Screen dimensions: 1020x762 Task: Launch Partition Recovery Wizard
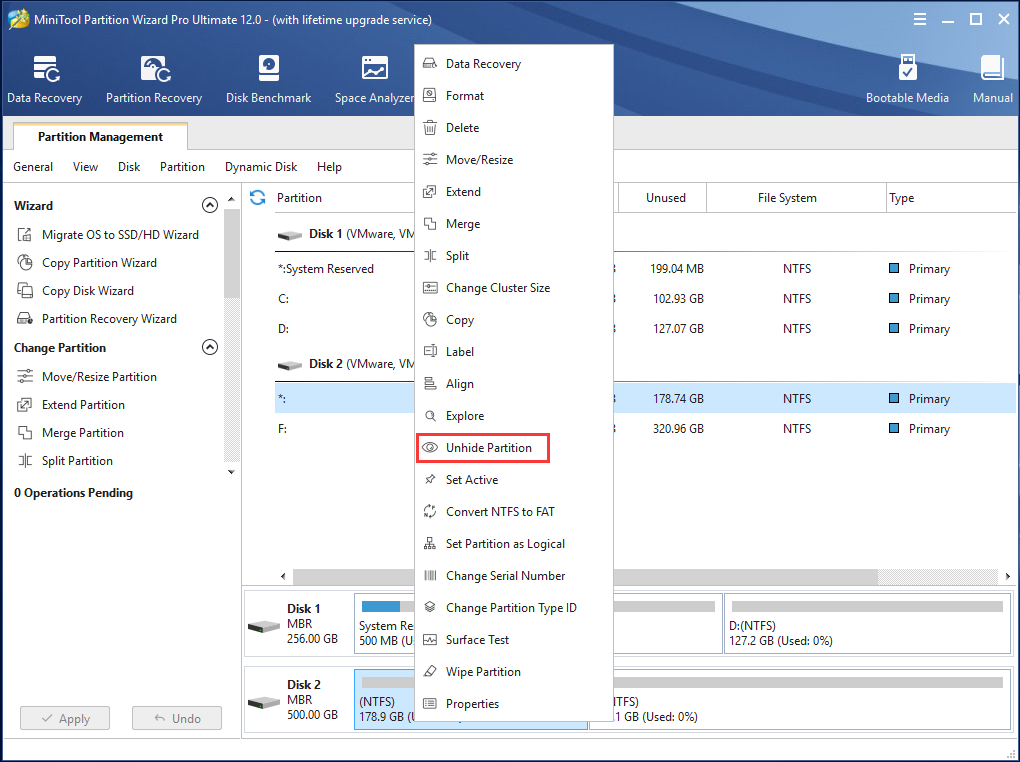coord(111,318)
